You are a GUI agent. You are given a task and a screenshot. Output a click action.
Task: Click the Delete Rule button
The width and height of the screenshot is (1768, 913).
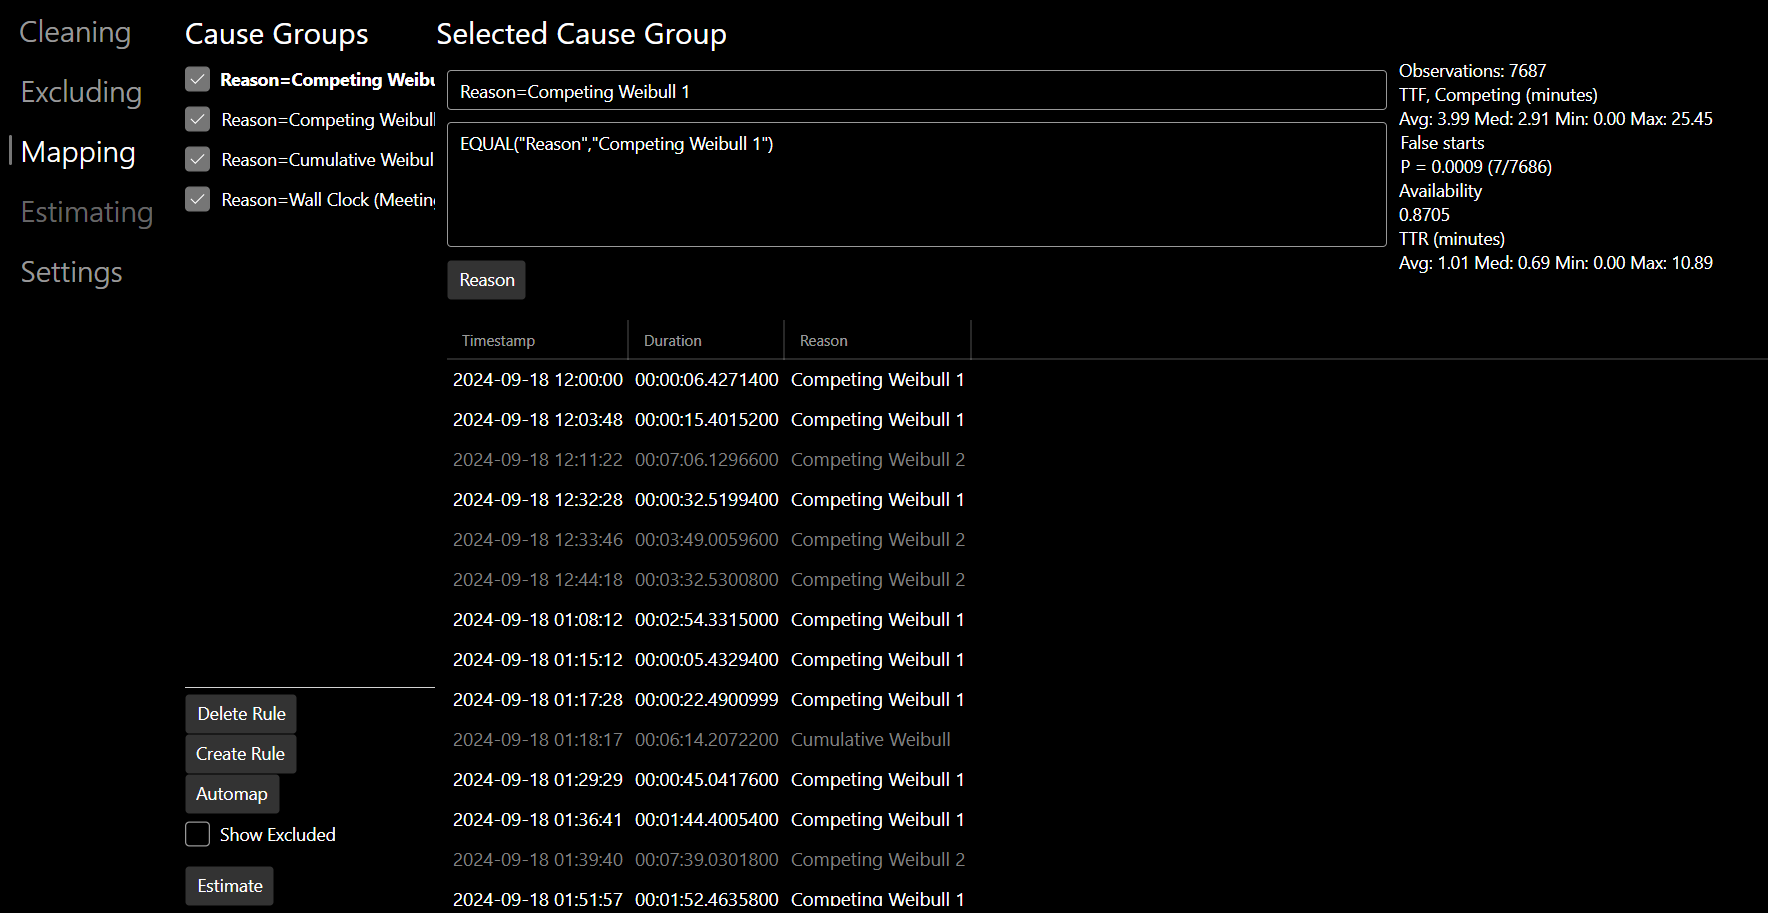241,714
